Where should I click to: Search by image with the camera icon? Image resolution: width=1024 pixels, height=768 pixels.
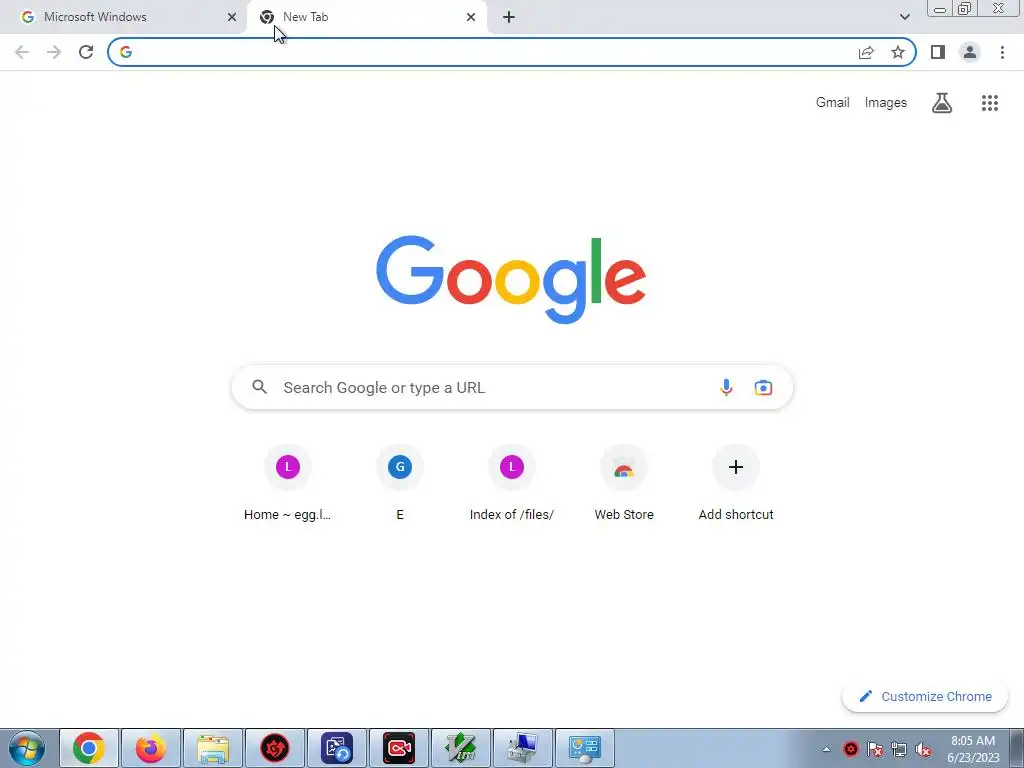(x=763, y=387)
